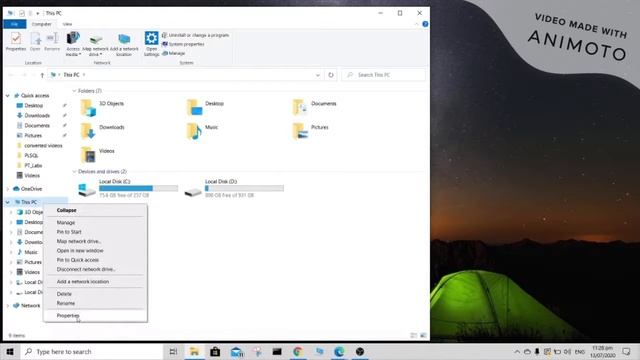Click Manage in System ribbon group

(x=174, y=53)
